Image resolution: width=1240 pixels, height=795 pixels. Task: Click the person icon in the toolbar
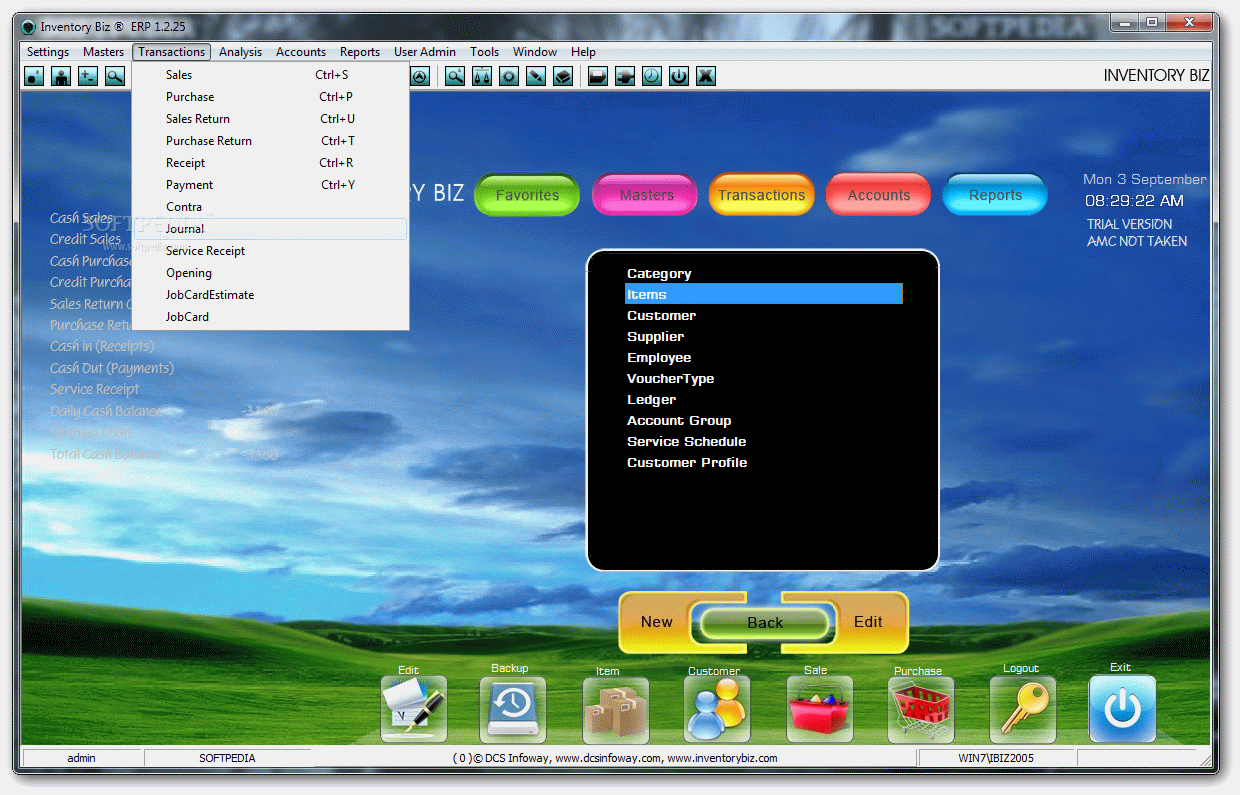pos(61,76)
